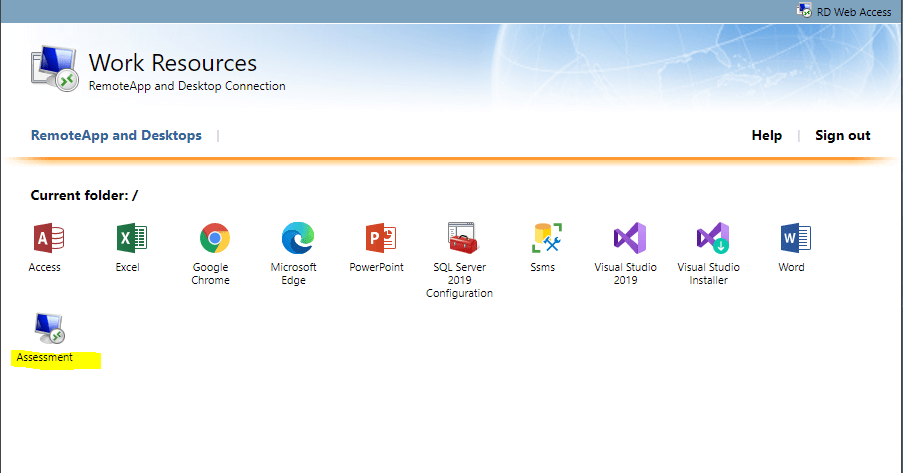The width and height of the screenshot is (903, 473).
Task: Open the Visual Studio 2019 icon
Action: click(x=629, y=238)
